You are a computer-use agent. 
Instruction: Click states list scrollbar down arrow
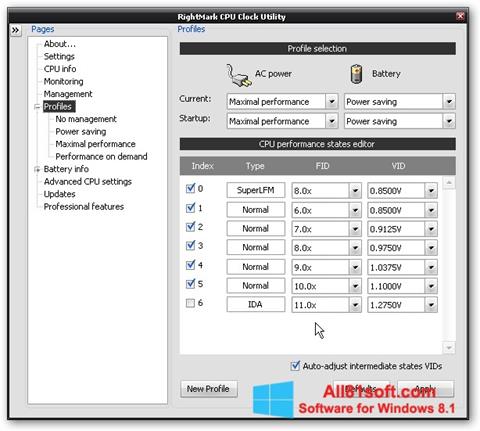pos(449,348)
